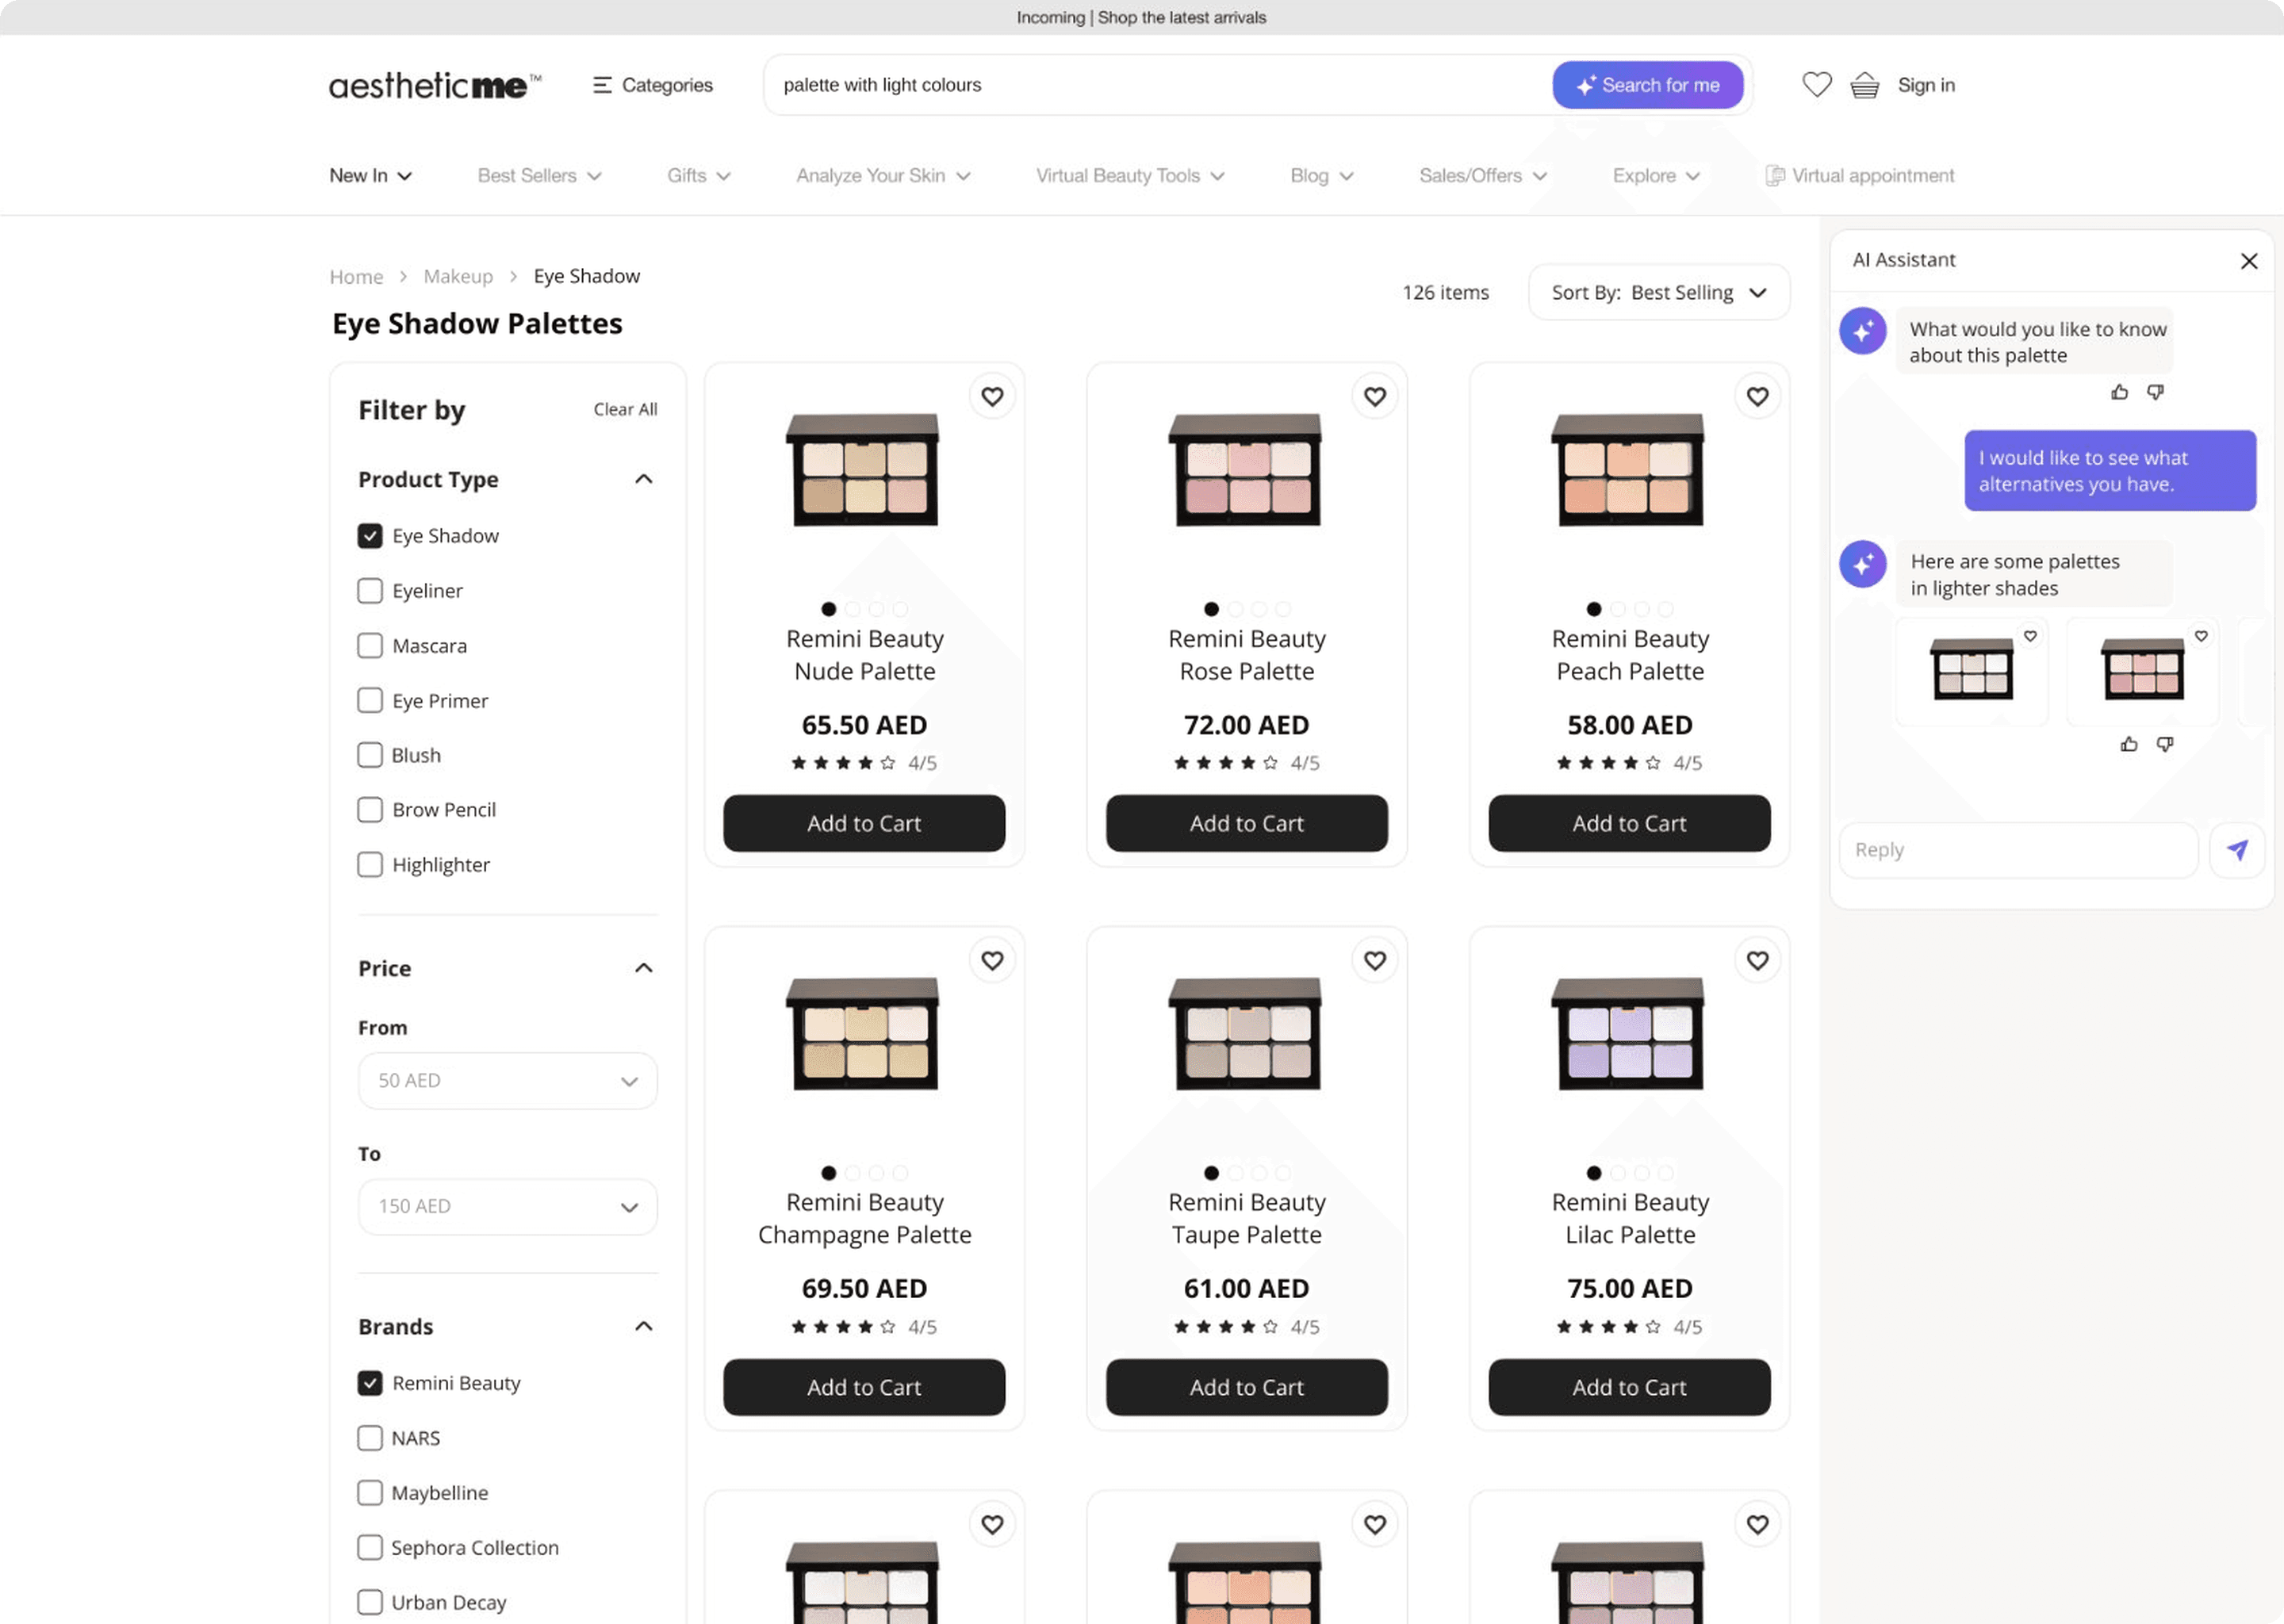This screenshot has height=1624, width=2284.
Task: Favorite the Nude Palette with heart icon
Action: click(992, 396)
